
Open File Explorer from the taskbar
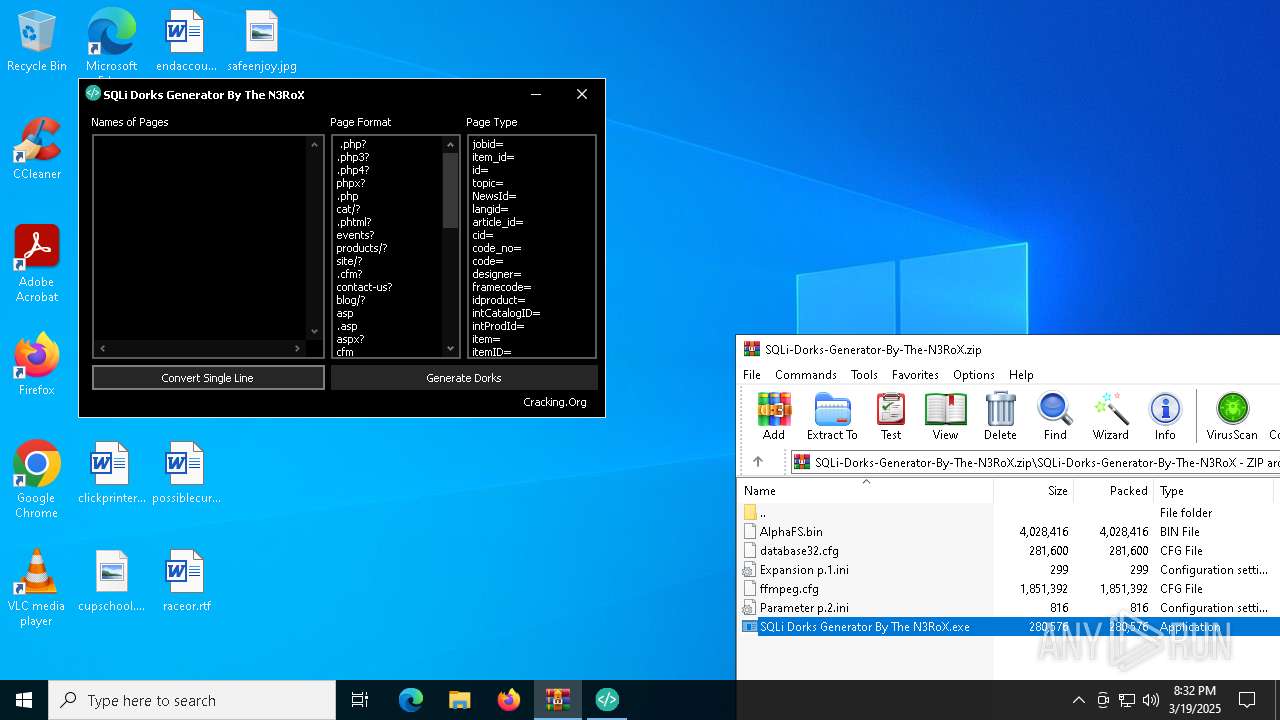tap(460, 700)
